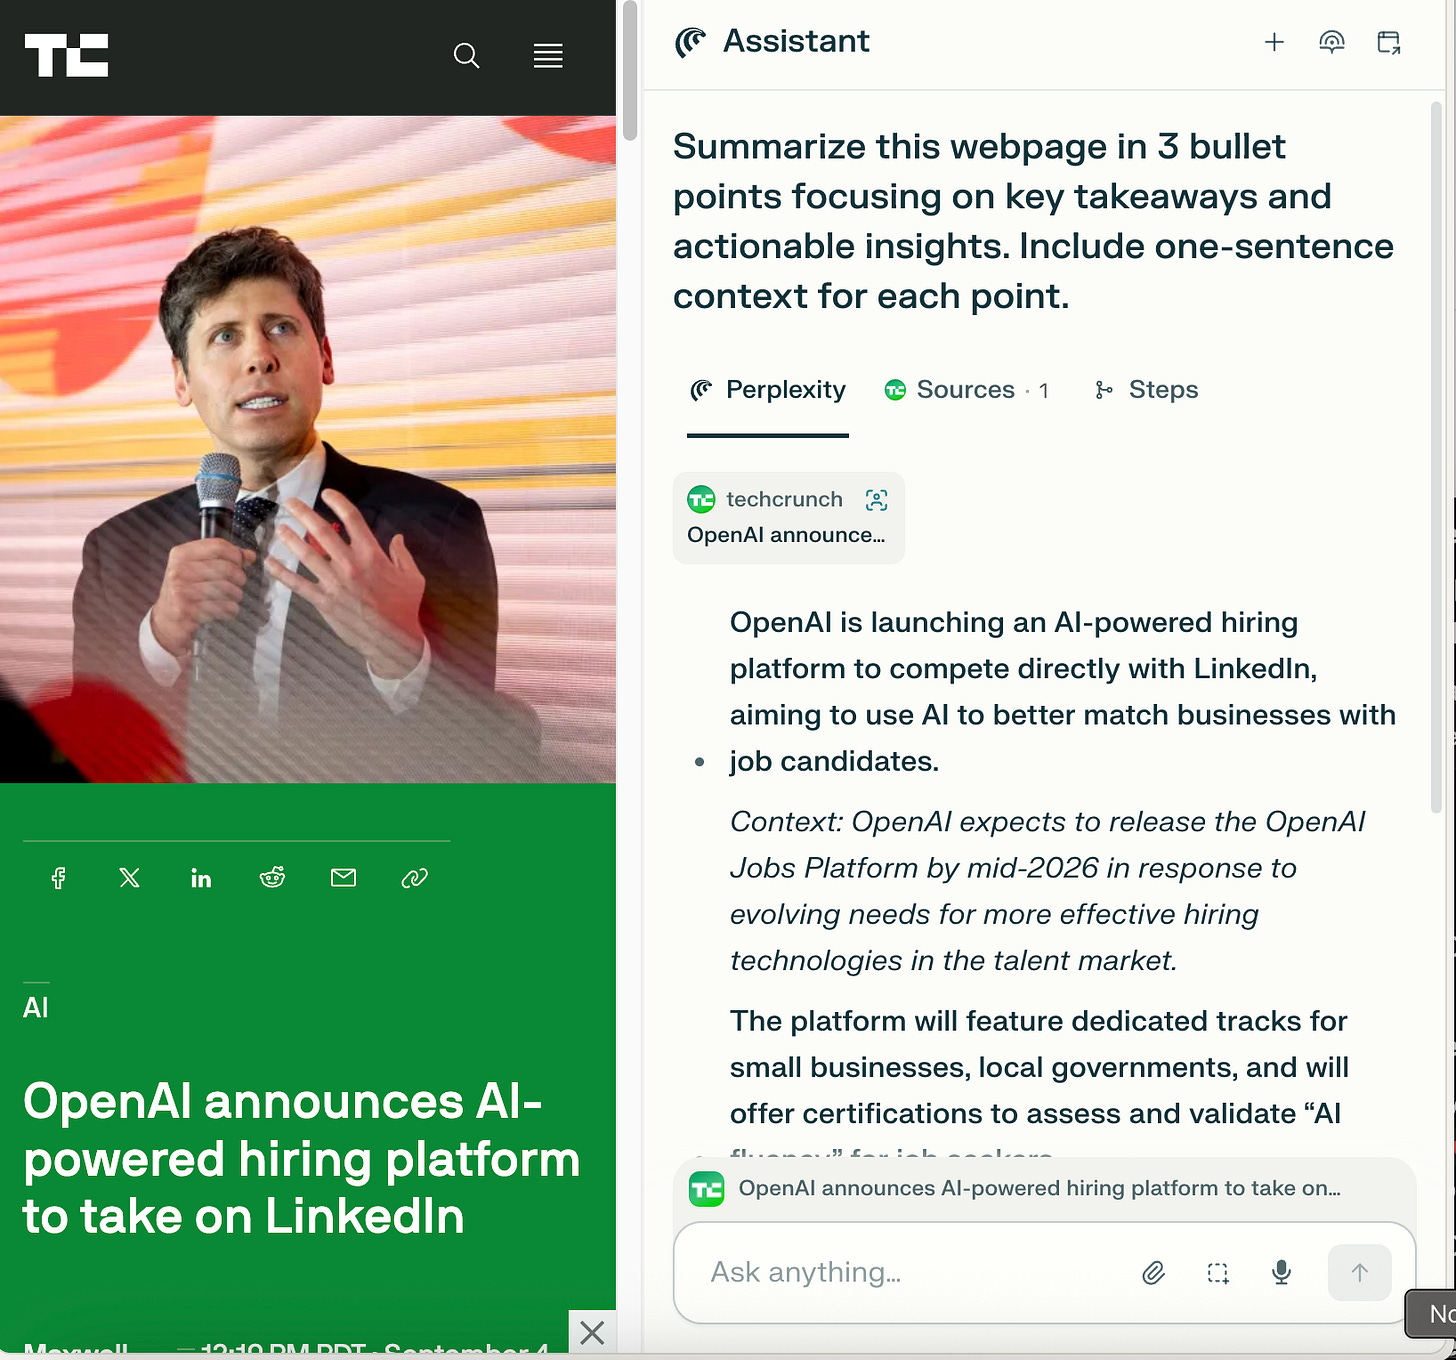The height and width of the screenshot is (1360, 1456).
Task: Open Assistant in new window icon
Action: coord(1389,42)
